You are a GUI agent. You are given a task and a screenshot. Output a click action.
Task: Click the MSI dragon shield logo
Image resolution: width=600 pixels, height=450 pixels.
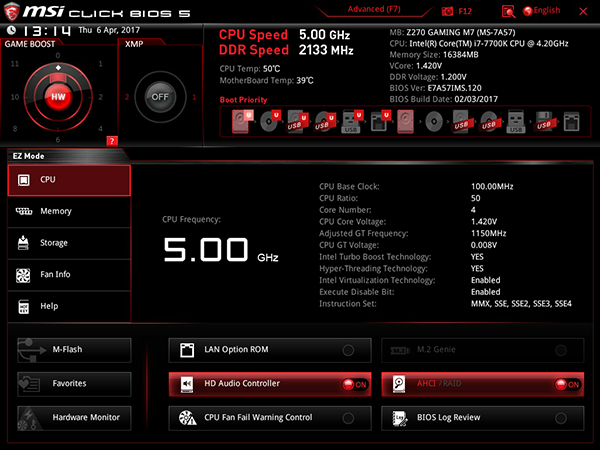[11, 11]
